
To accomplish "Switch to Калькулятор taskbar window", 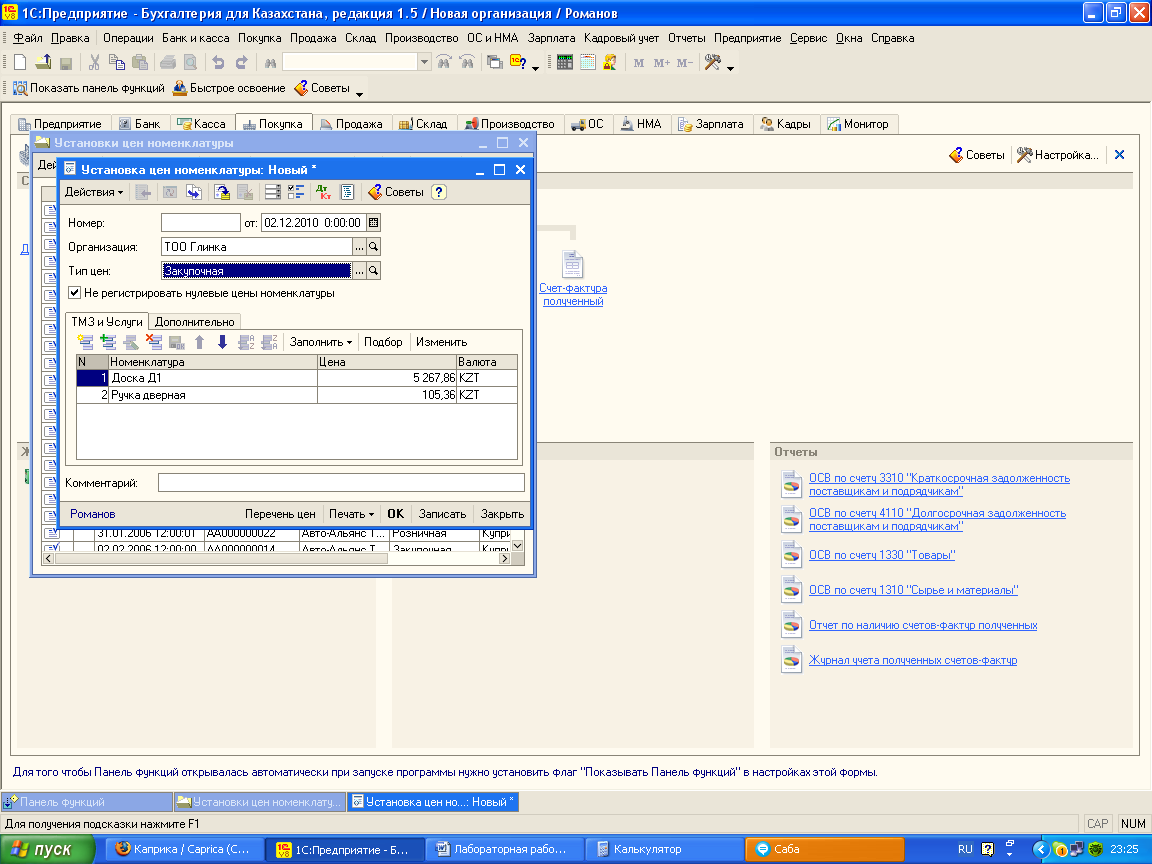I will point(663,849).
